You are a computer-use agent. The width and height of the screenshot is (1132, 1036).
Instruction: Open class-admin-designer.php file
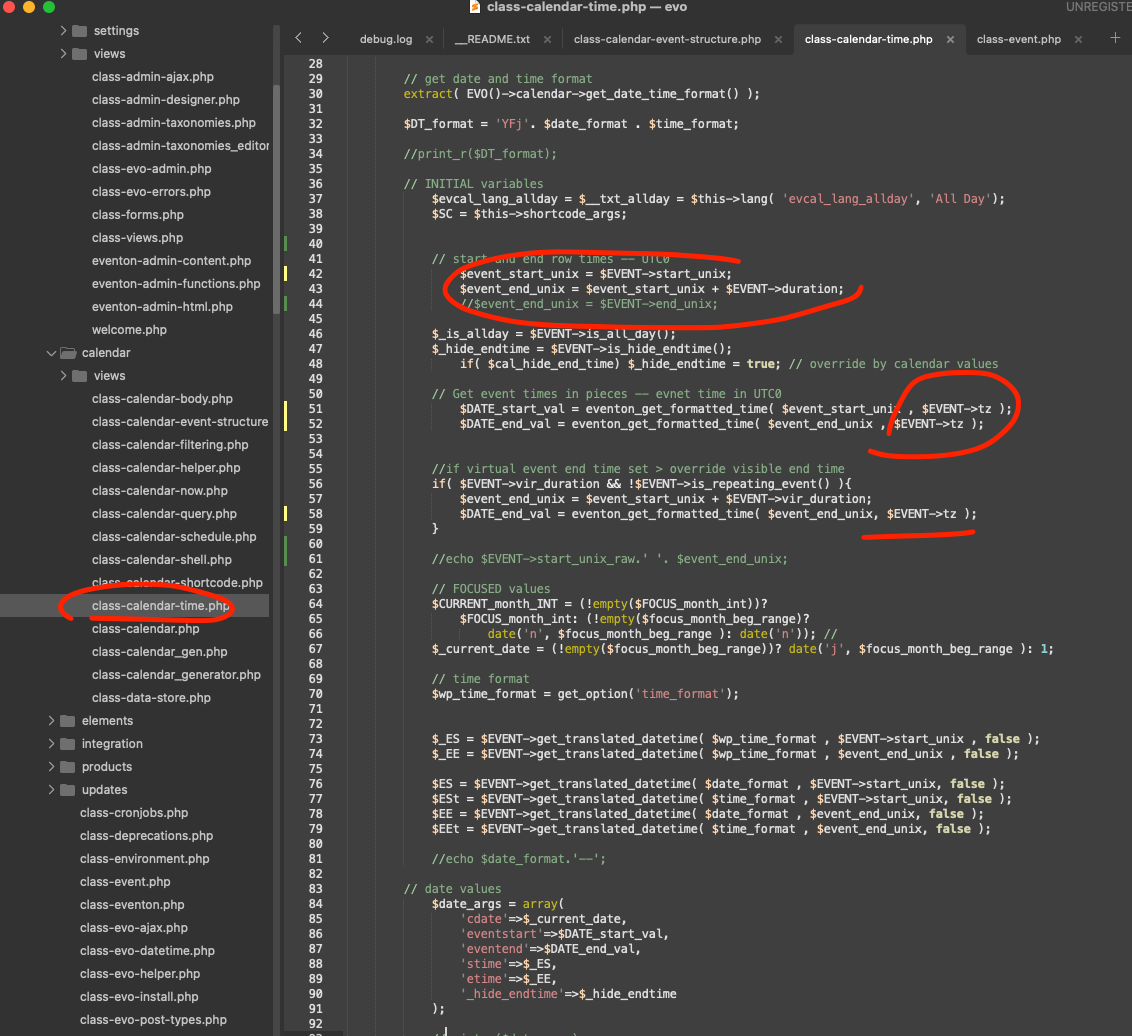coord(165,100)
